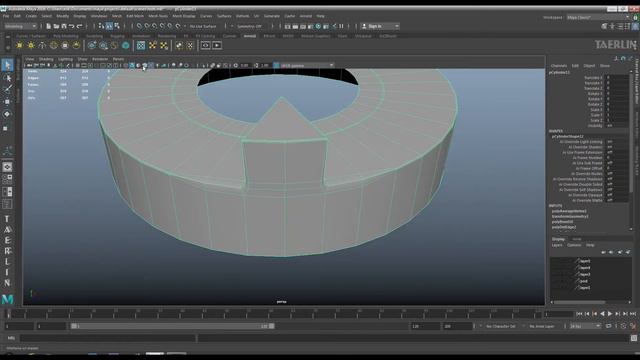Select the Paint Selection tool
This screenshot has height=360, width=640.
coord(7,89)
